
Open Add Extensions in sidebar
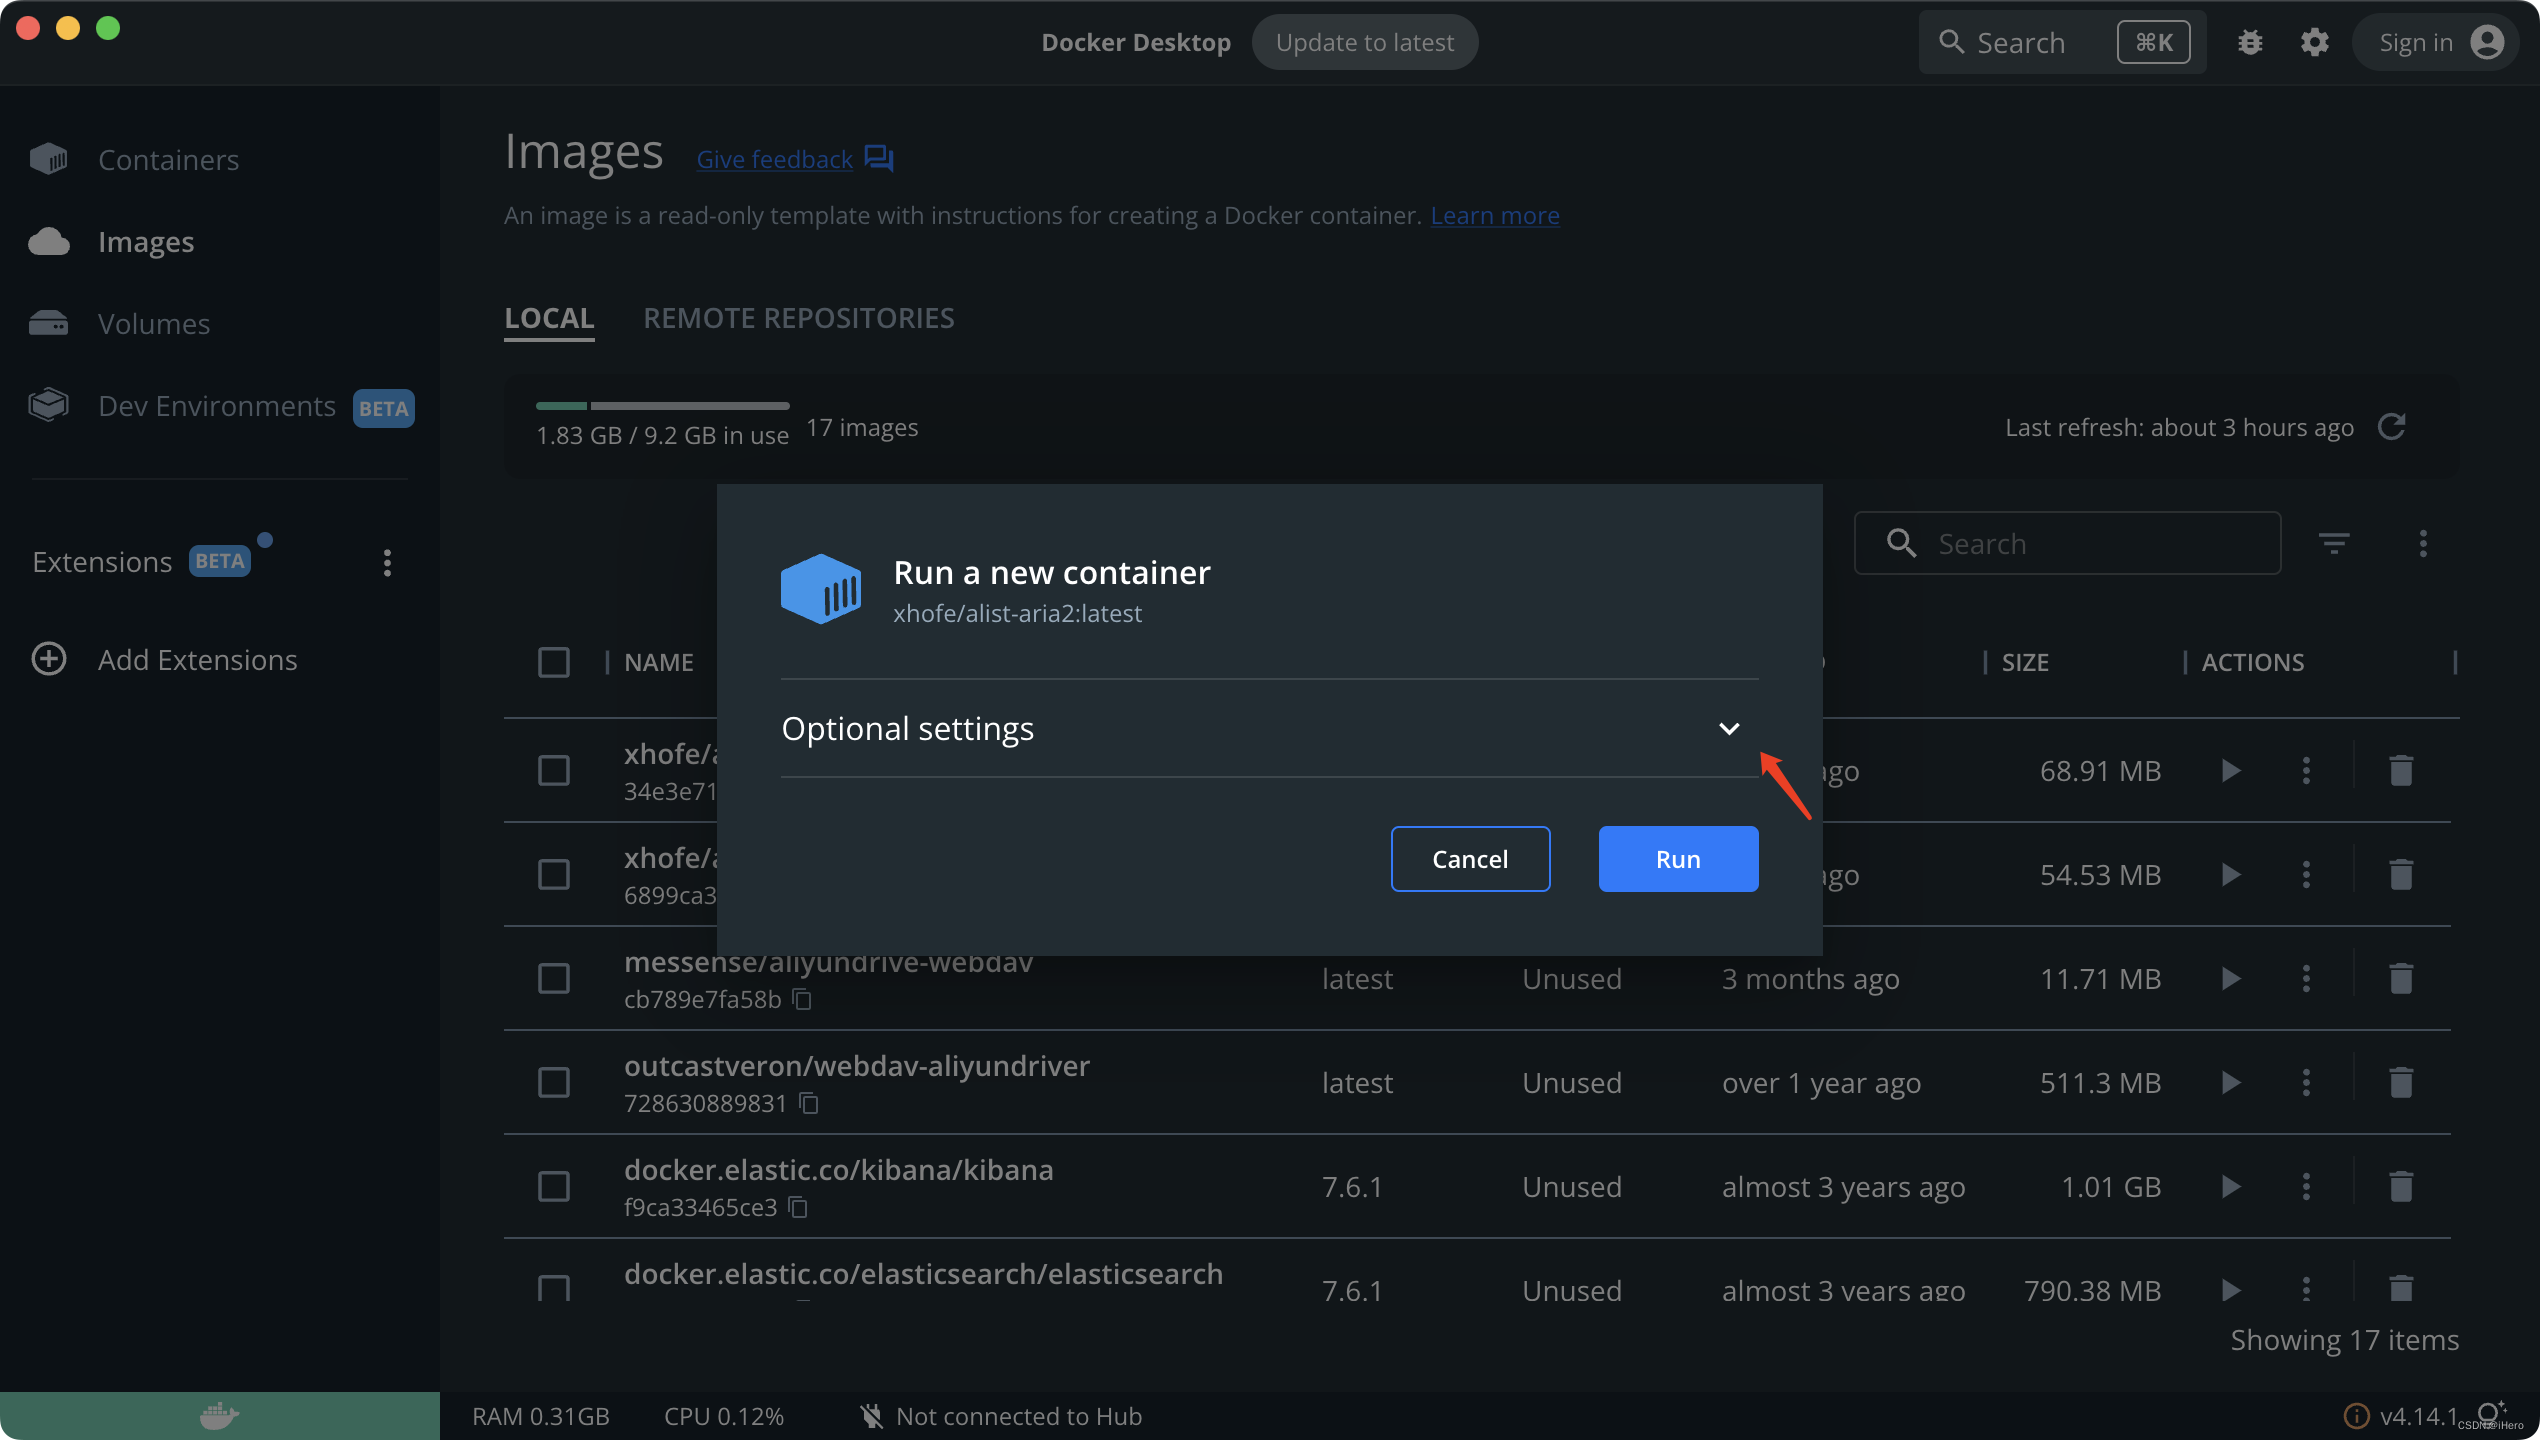[197, 659]
